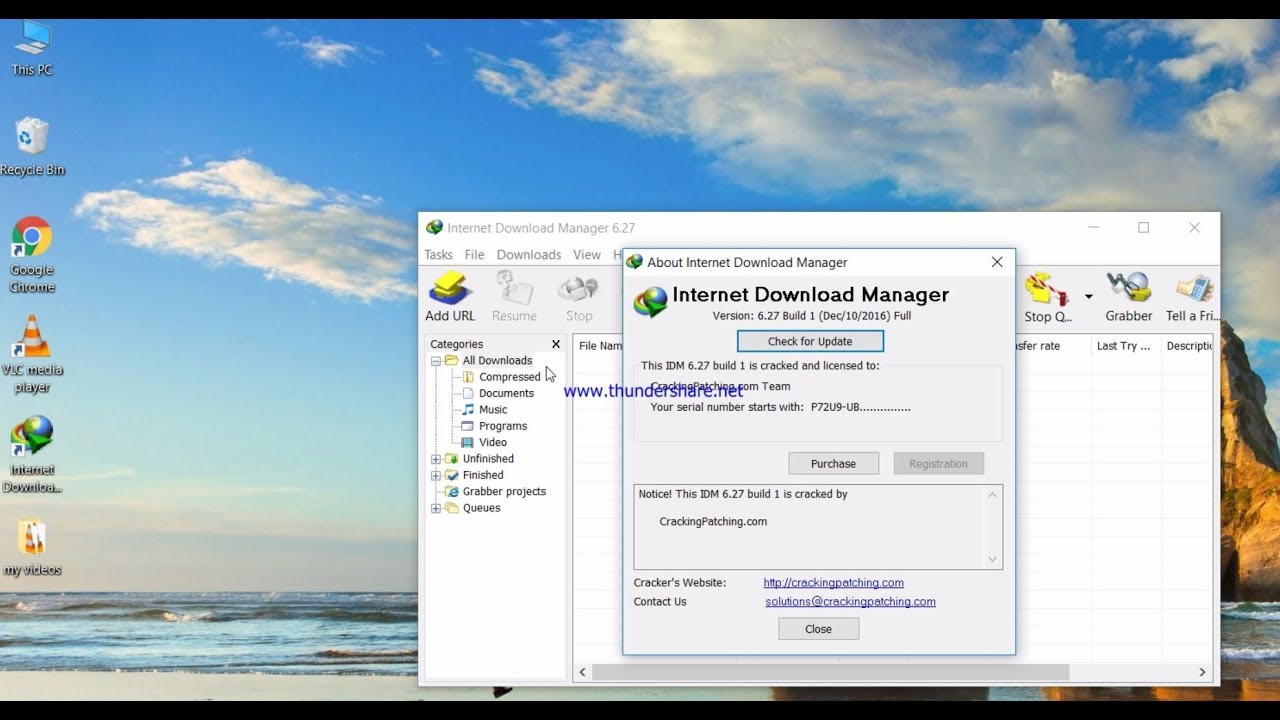
Task: Click the Check for Update button
Action: [810, 341]
